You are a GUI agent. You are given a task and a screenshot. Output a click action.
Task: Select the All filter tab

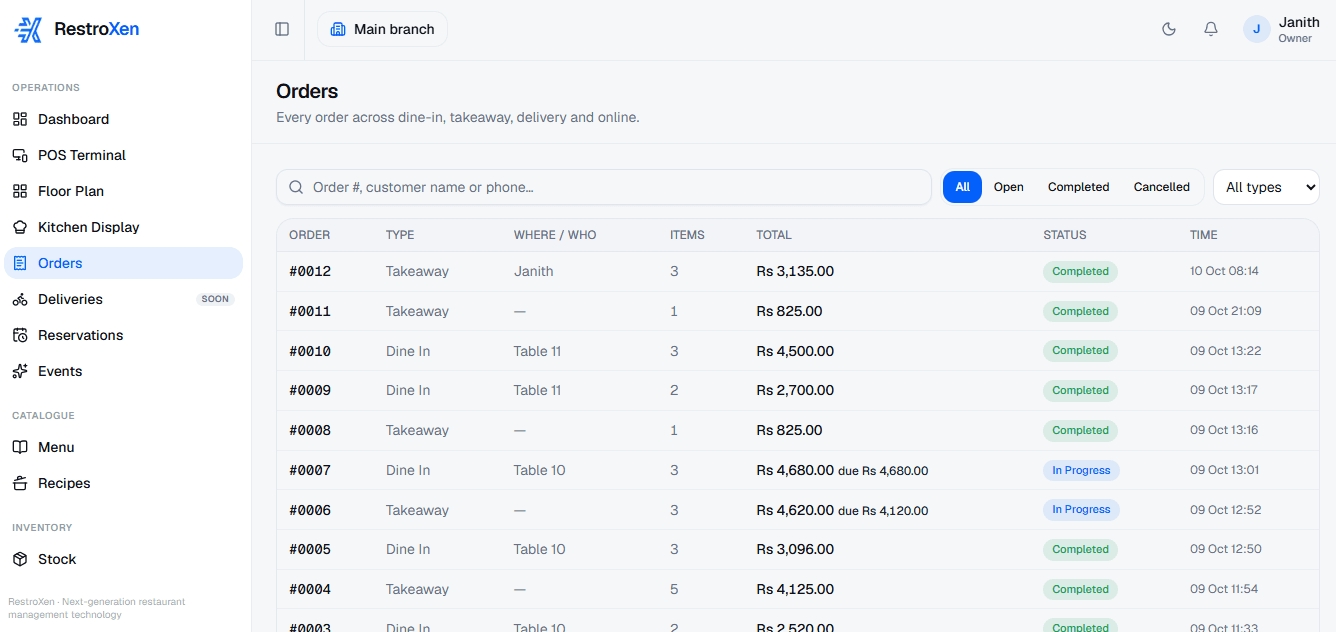coord(962,187)
